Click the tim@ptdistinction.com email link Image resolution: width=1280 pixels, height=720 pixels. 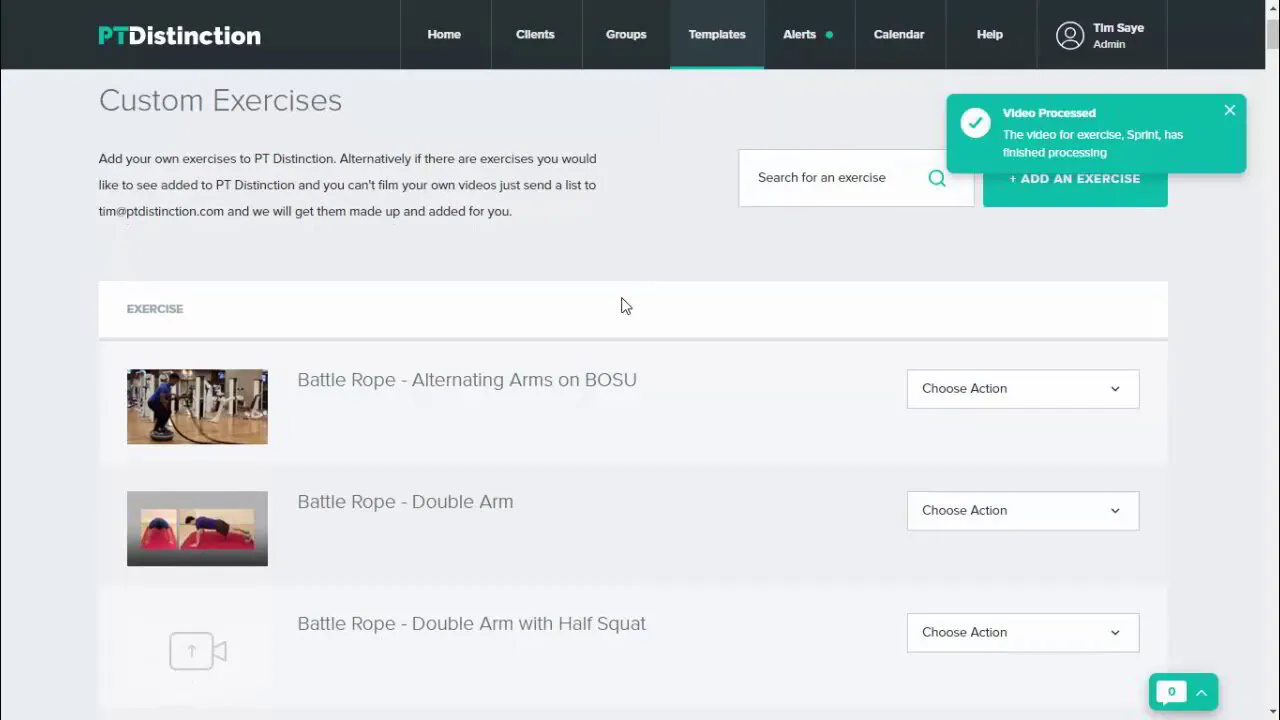[160, 211]
